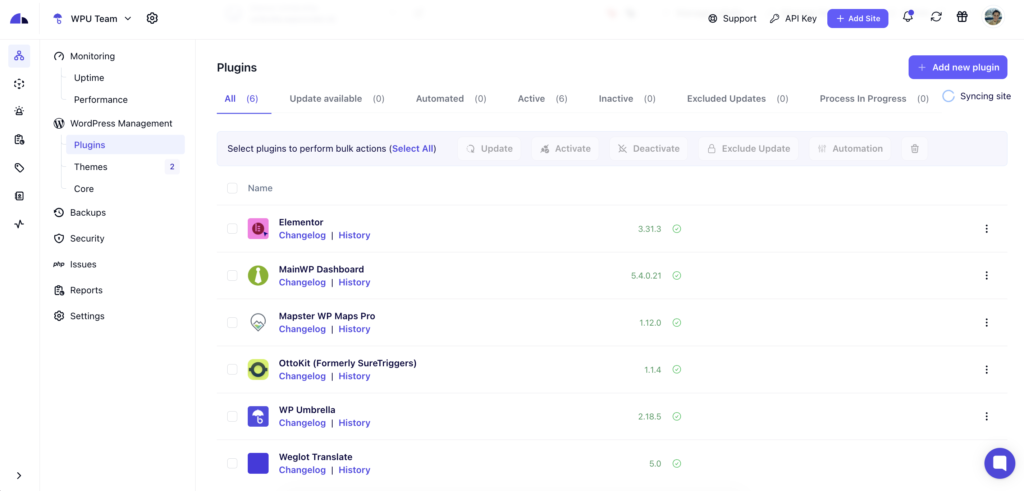This screenshot has width=1024, height=491.
Task: Switch to the Automated tab
Action: tap(451, 99)
